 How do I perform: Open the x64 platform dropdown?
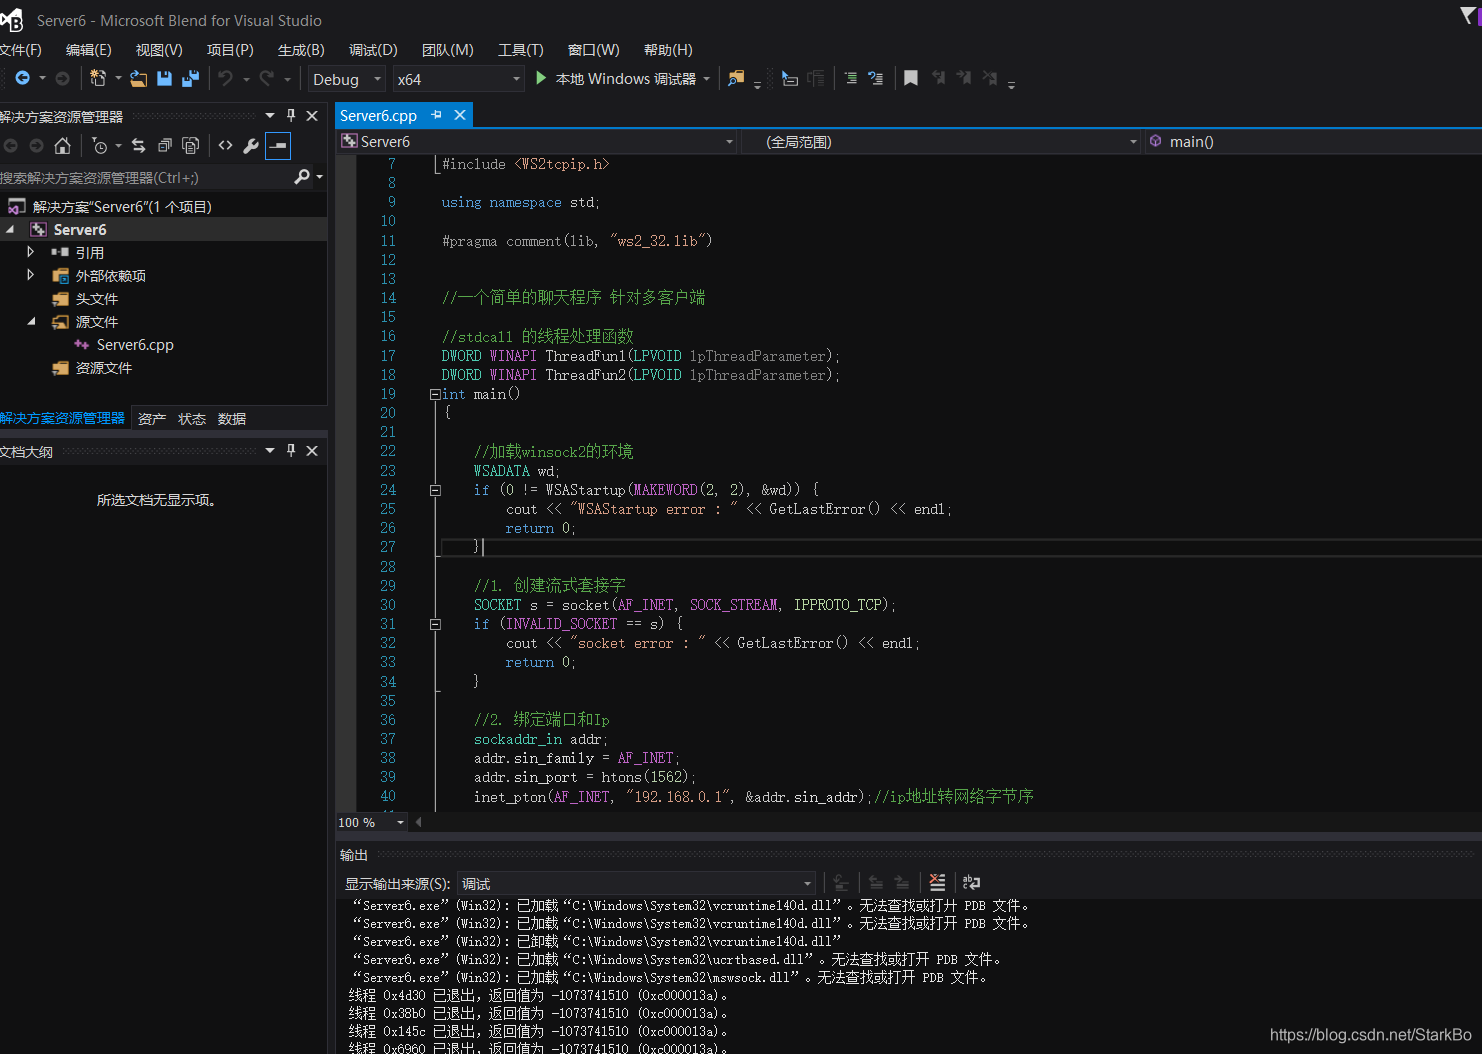[x=458, y=79]
